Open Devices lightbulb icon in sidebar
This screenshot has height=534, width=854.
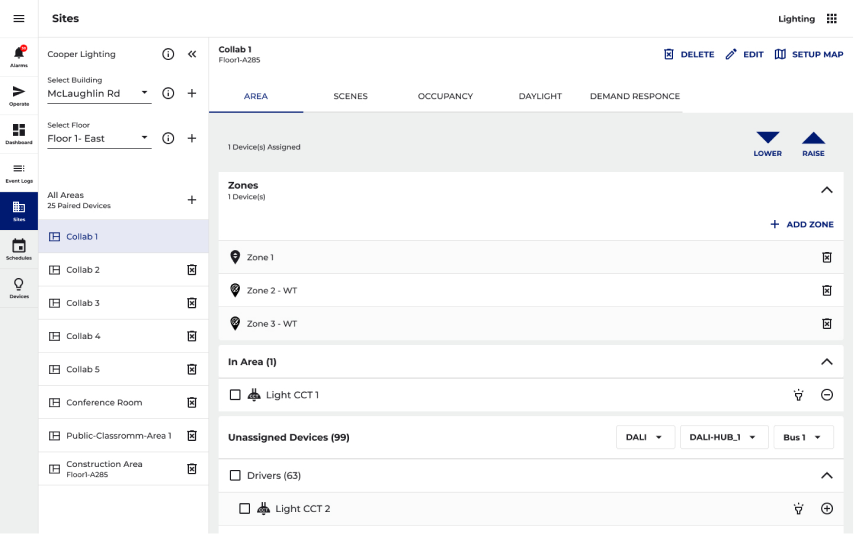point(19,284)
